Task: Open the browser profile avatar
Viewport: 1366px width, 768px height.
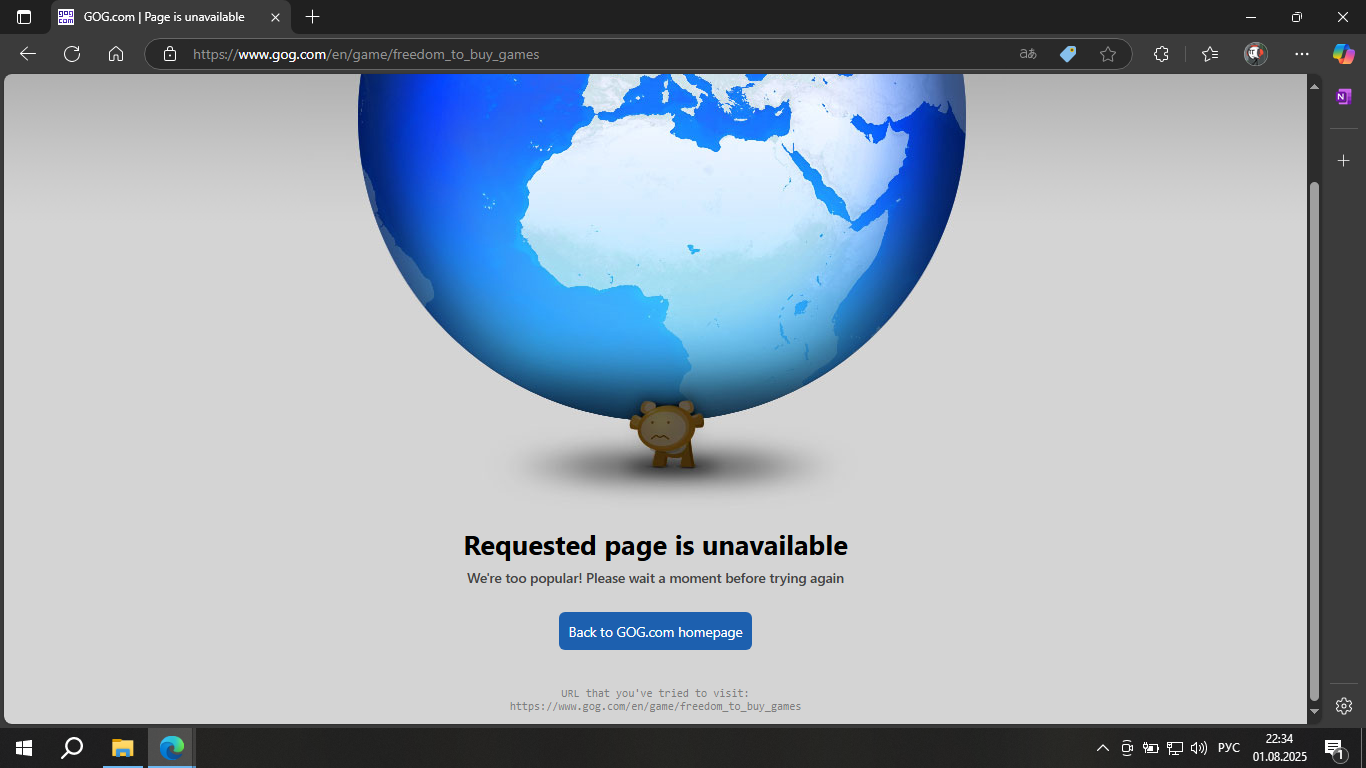Action: click(x=1256, y=54)
